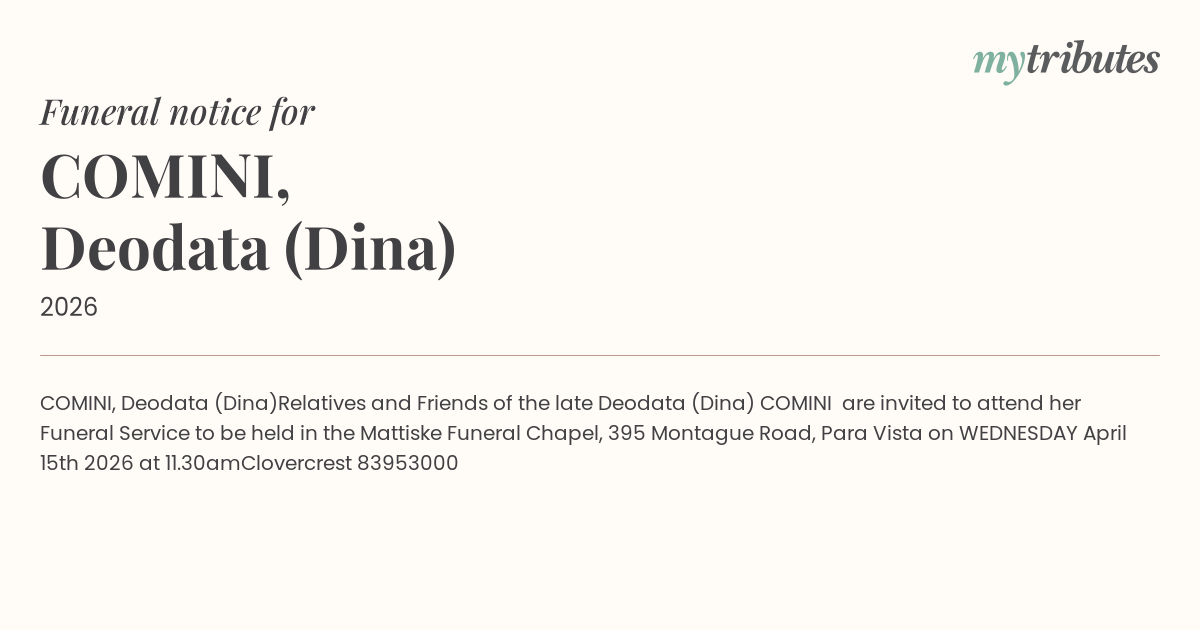The height and width of the screenshot is (630, 1200).
Task: Click the phone number 83953000
Action: 407,463
